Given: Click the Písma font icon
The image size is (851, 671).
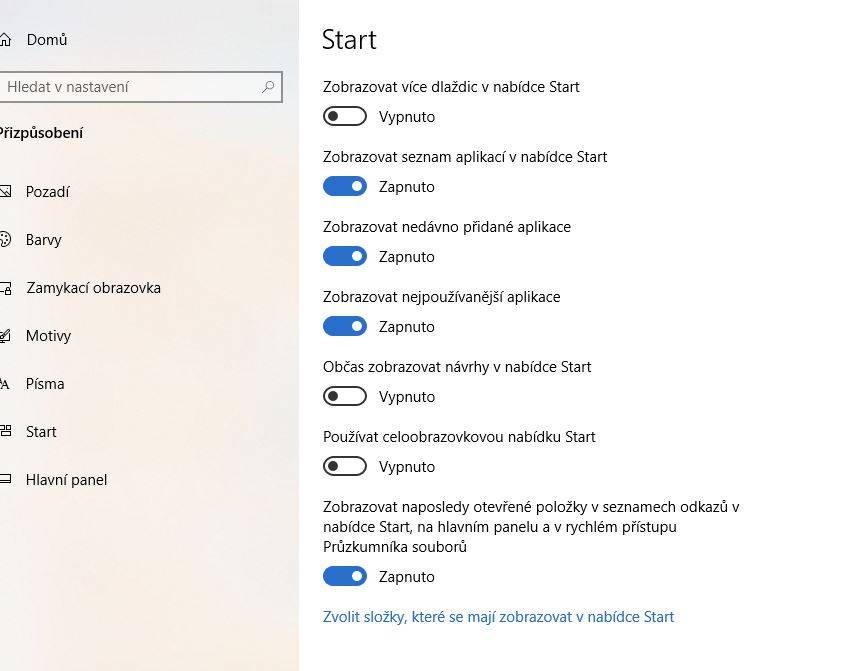Looking at the screenshot, I should (4, 384).
